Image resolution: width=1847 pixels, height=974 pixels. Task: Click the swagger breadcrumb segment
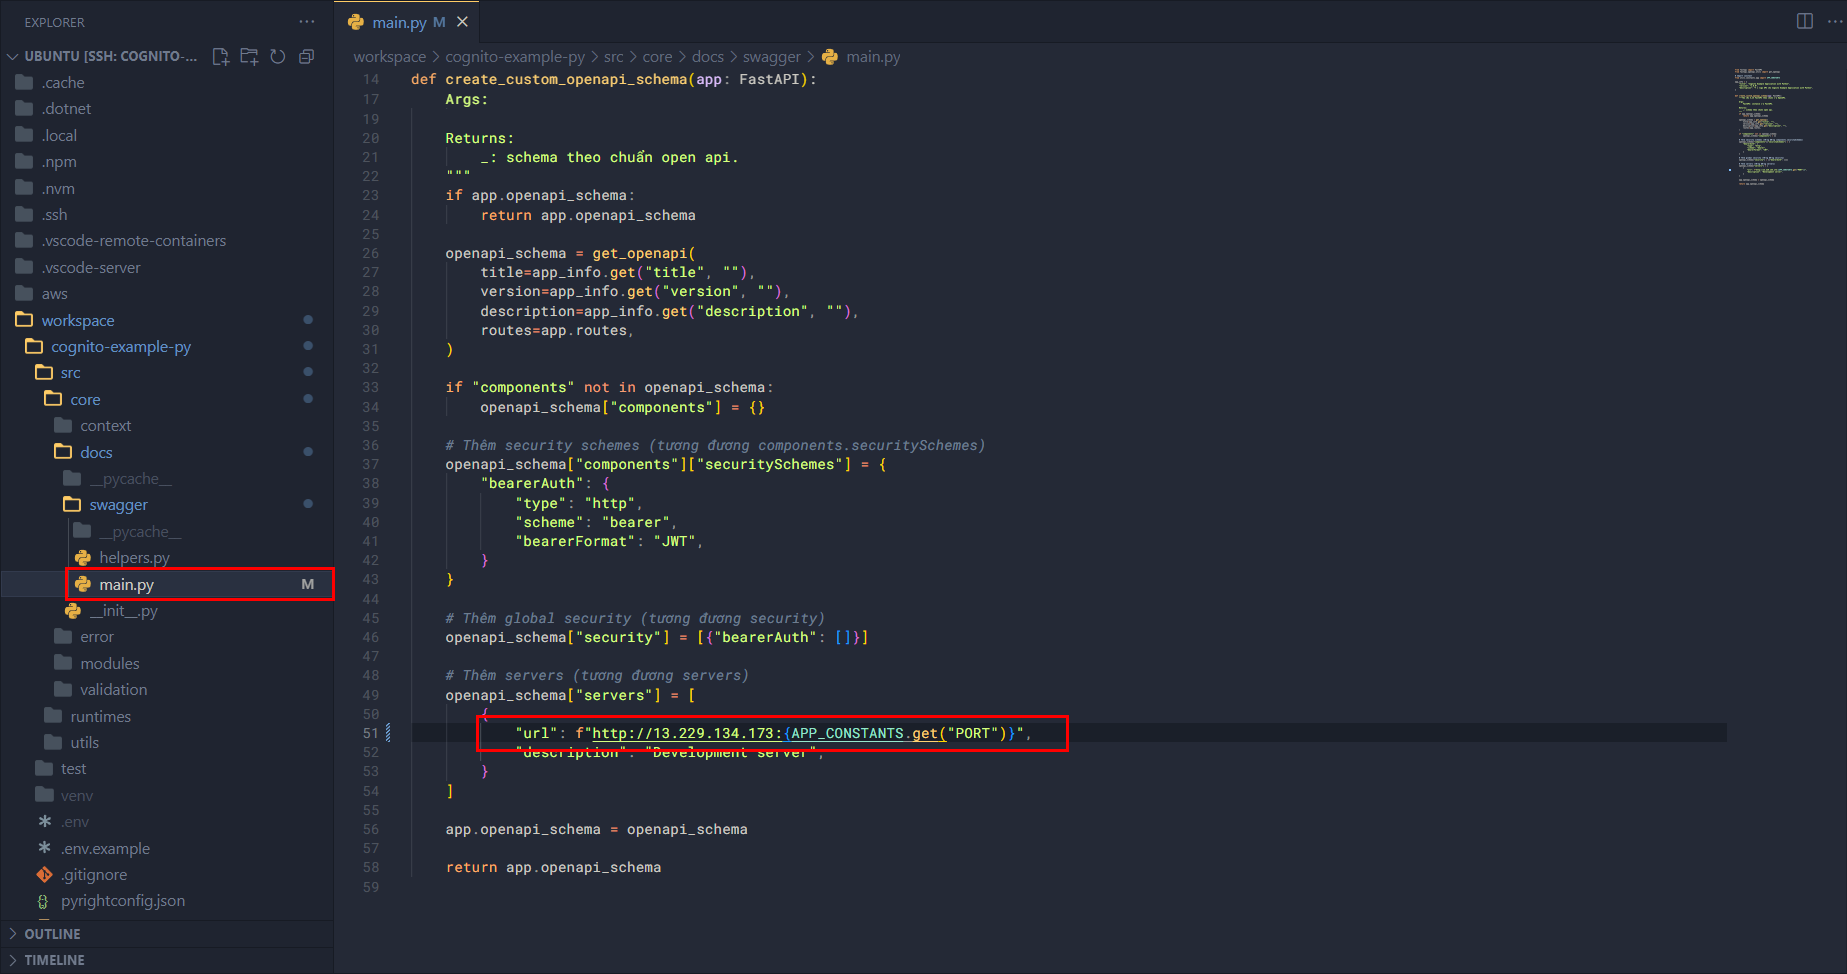[771, 57]
